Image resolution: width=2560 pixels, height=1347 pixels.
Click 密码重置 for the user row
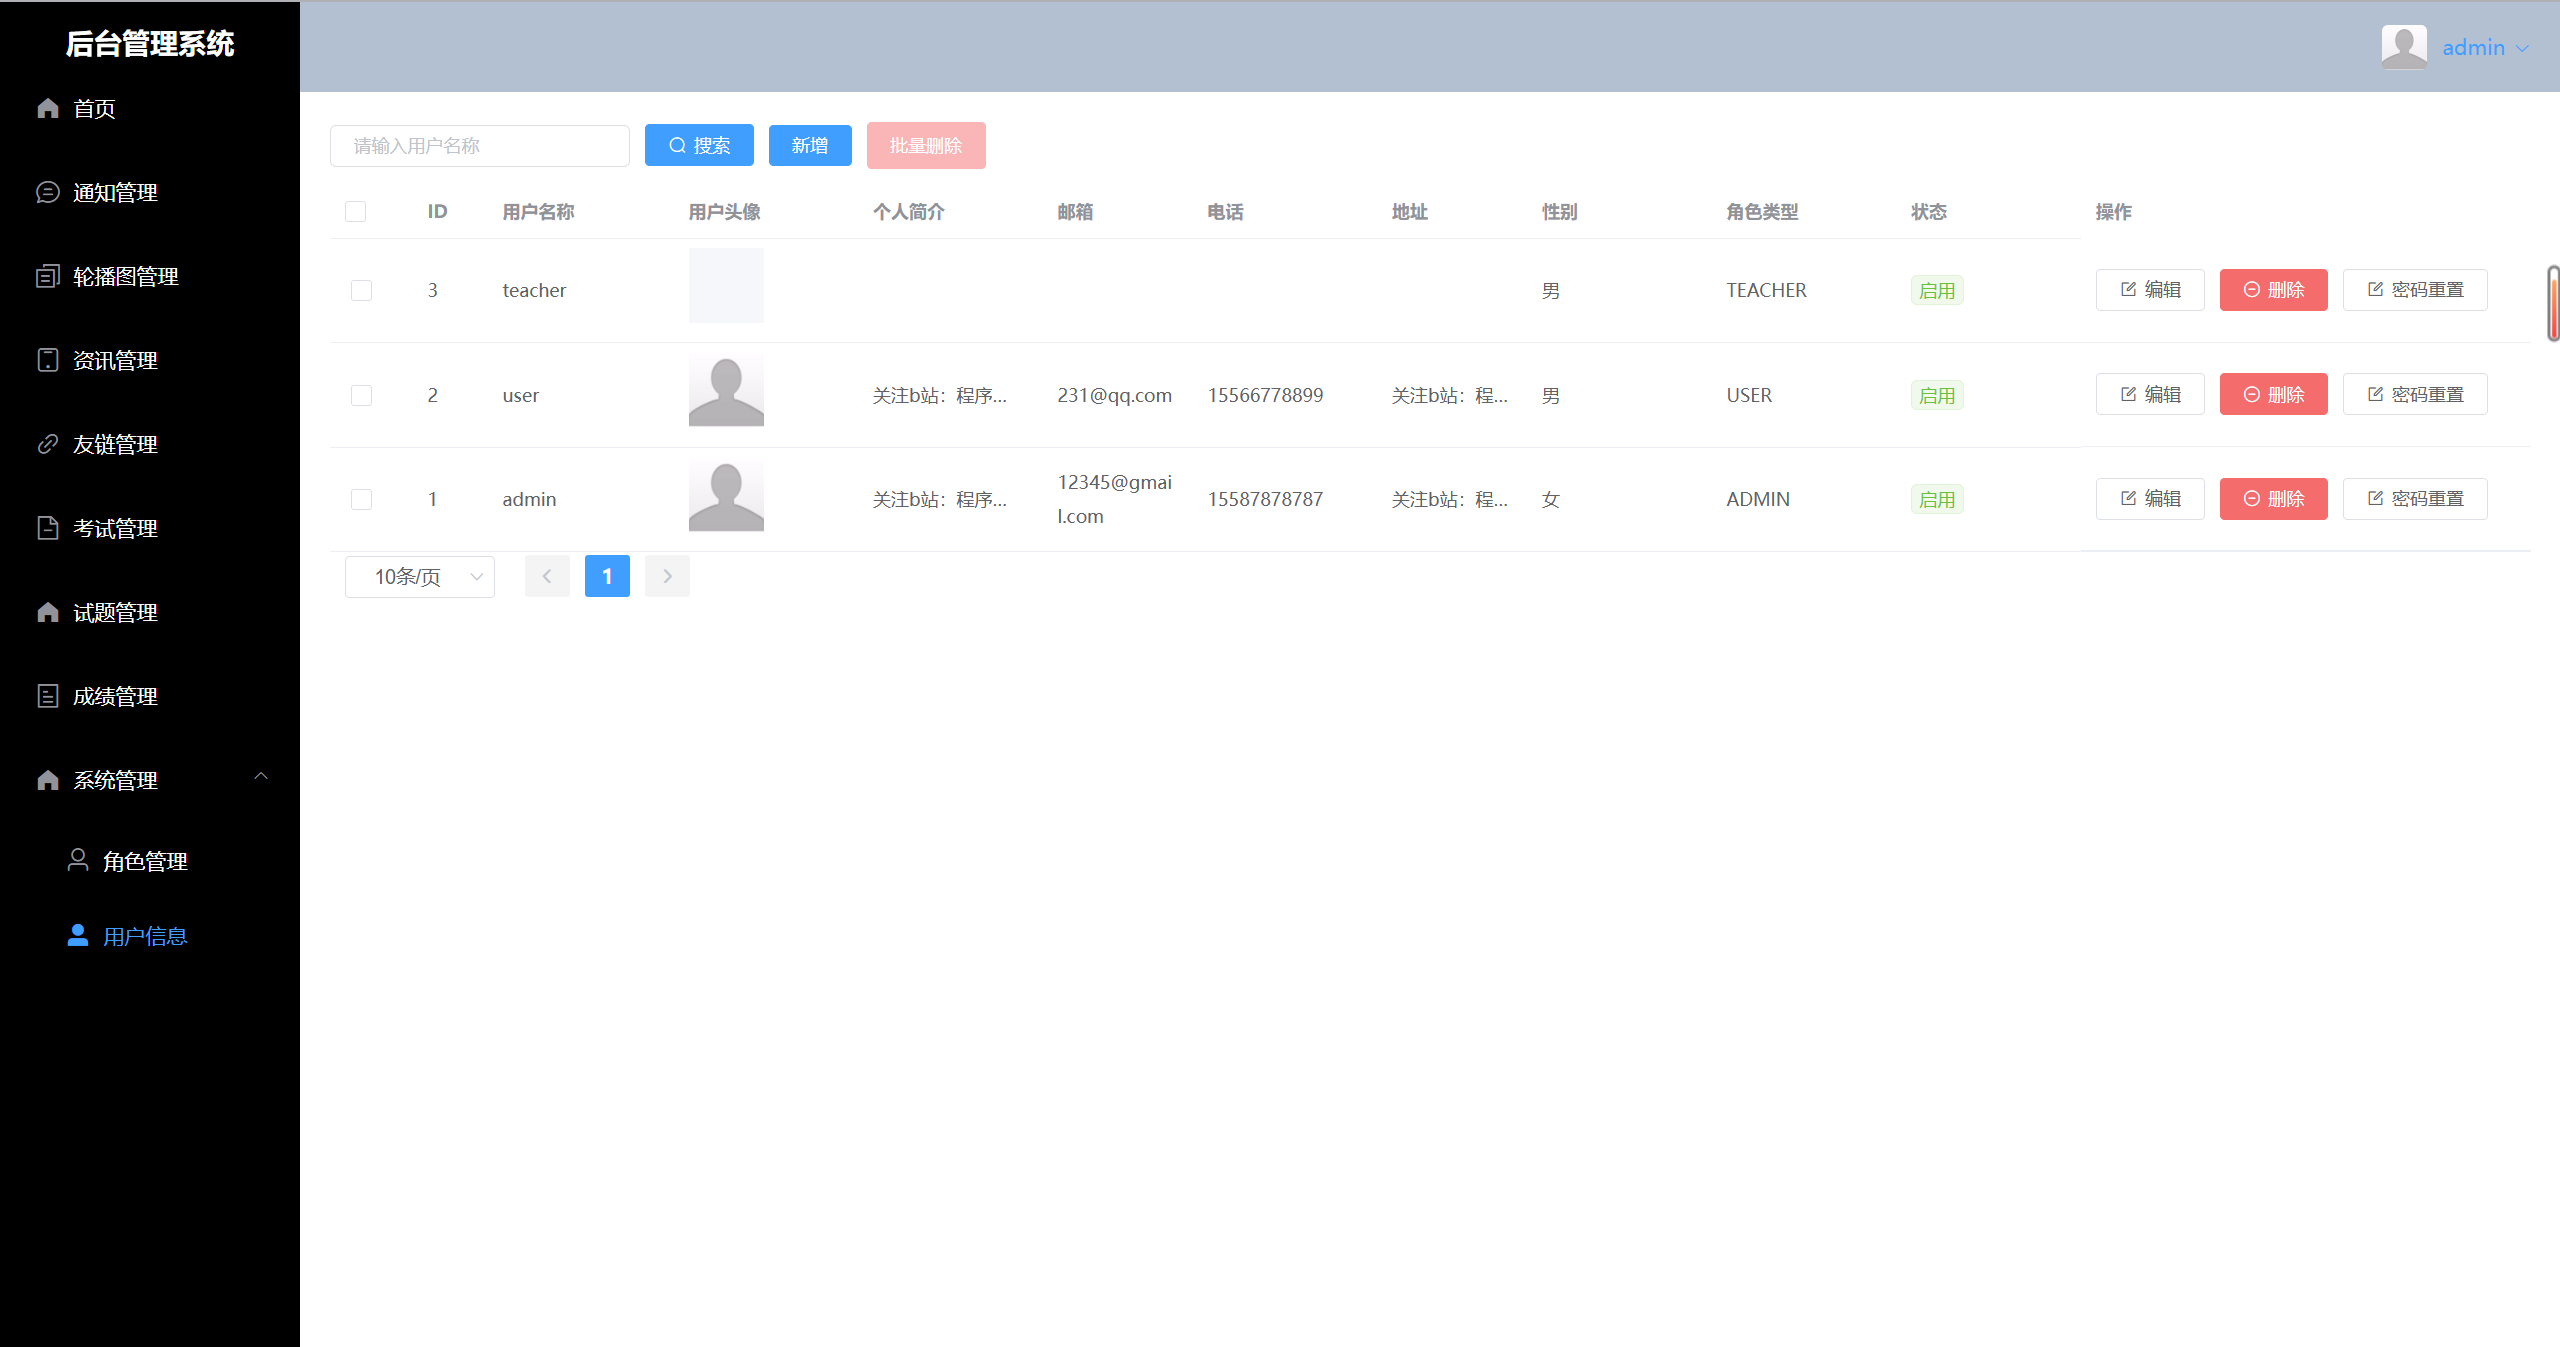coord(2415,394)
